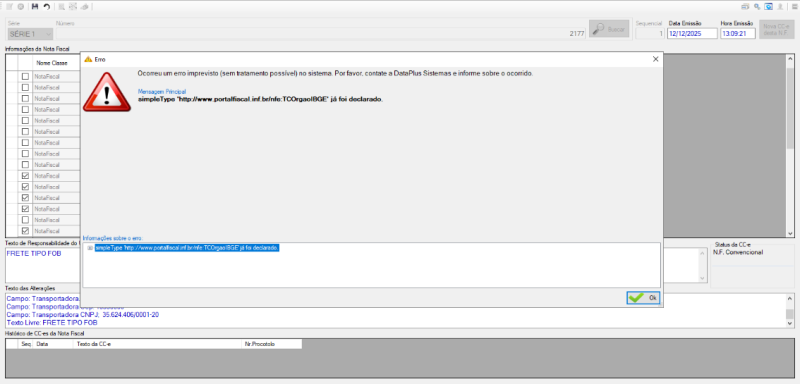Click the Save floppy disk toolbar icon
Image resolution: width=800 pixels, height=384 pixels.
pos(35,7)
